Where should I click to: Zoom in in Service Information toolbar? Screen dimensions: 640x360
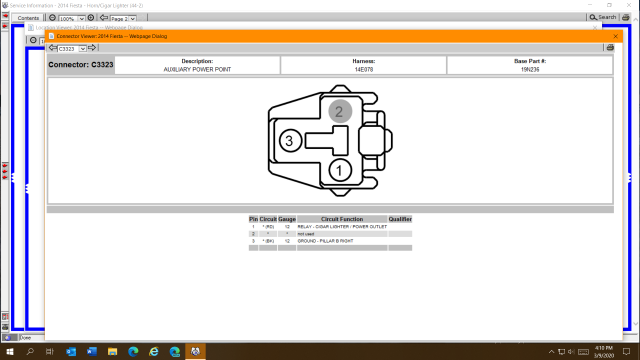(91, 18)
